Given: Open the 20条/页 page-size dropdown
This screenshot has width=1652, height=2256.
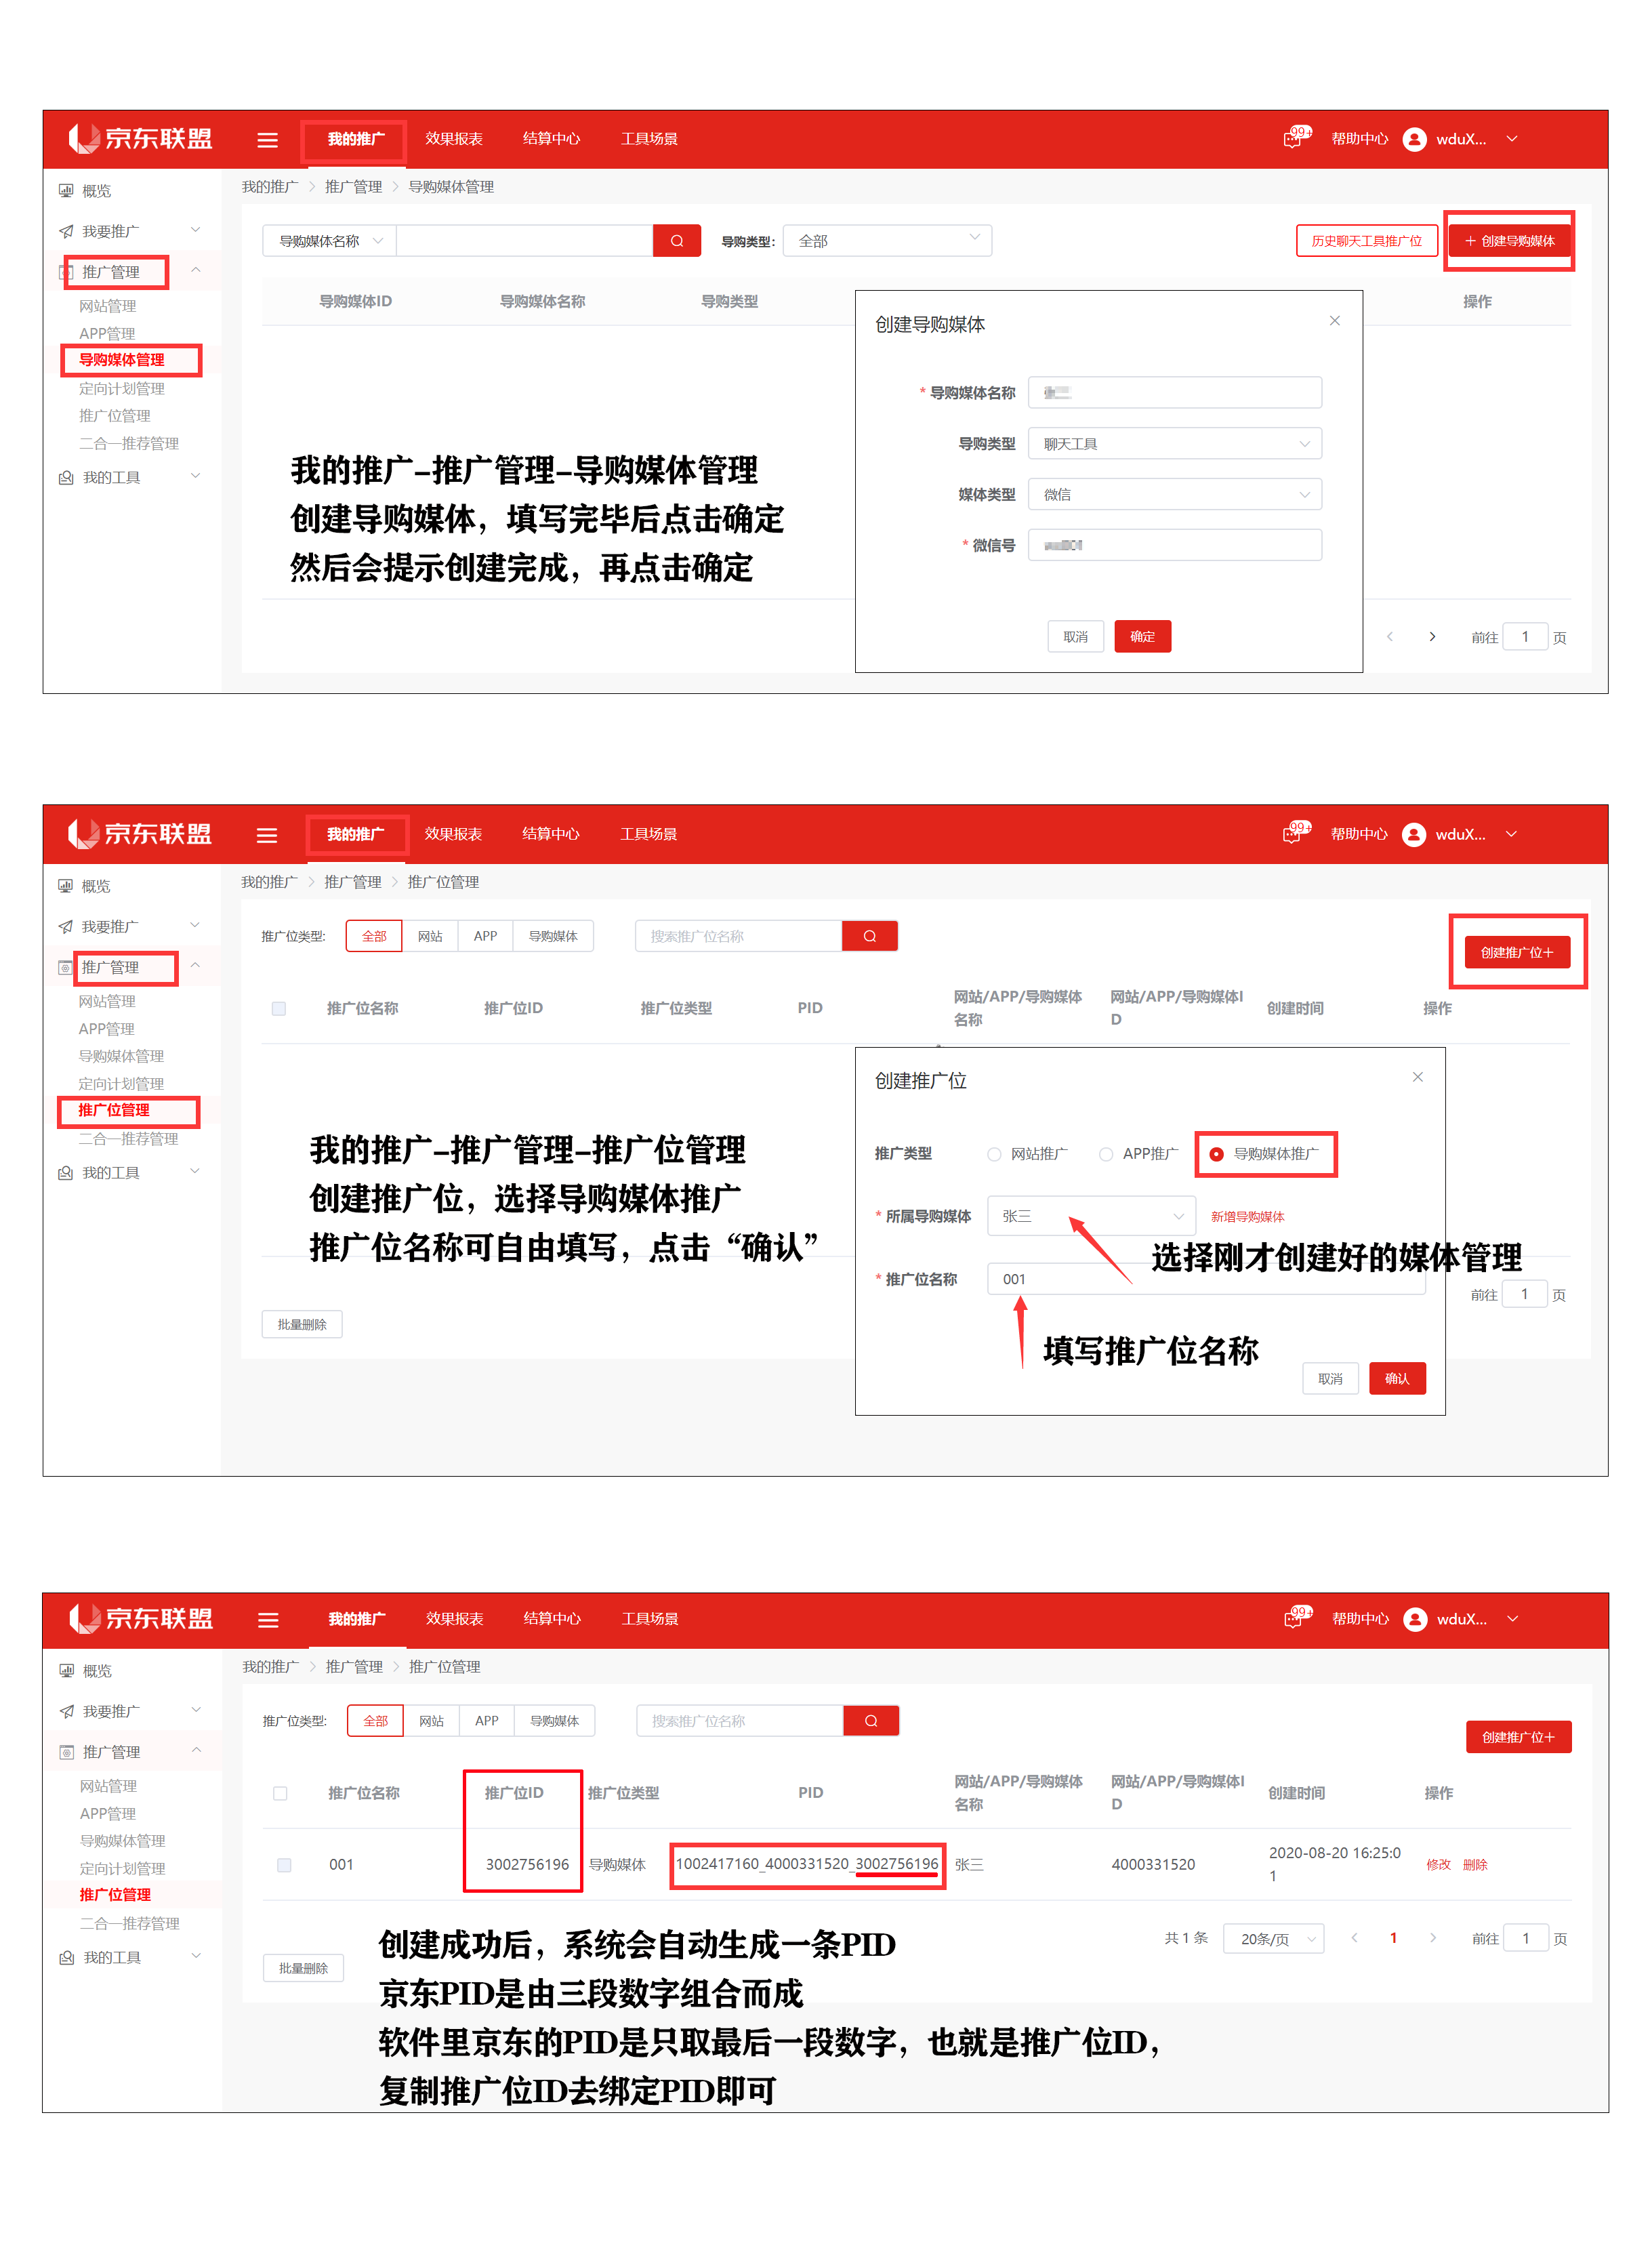Looking at the screenshot, I should click(x=1274, y=1939).
